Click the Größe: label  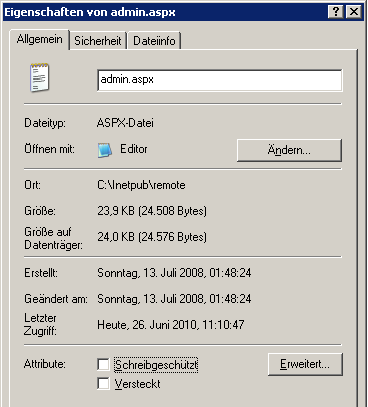(40, 211)
